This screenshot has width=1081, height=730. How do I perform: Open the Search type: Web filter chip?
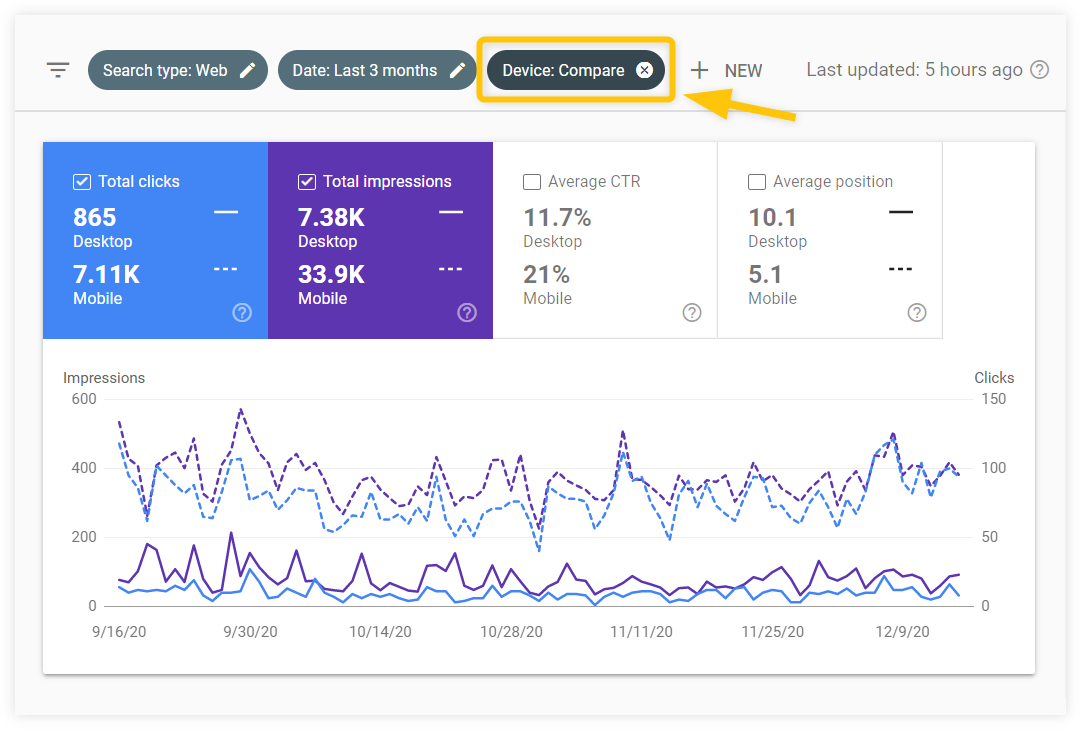pyautogui.click(x=165, y=70)
